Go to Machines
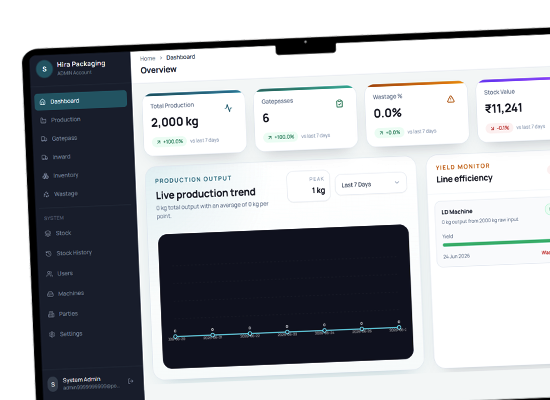This screenshot has height=400, width=550. 89,293
